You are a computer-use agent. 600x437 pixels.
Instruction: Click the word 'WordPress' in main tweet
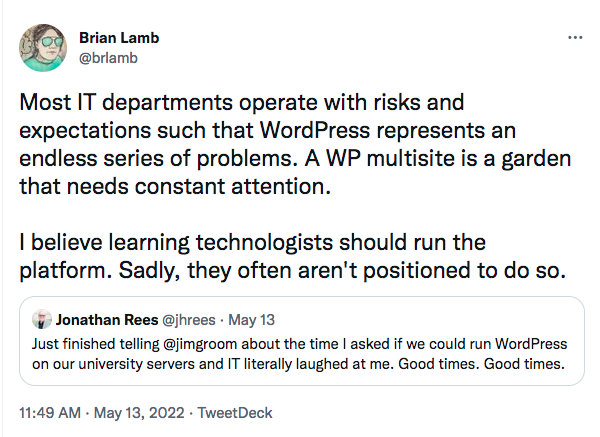coord(315,130)
